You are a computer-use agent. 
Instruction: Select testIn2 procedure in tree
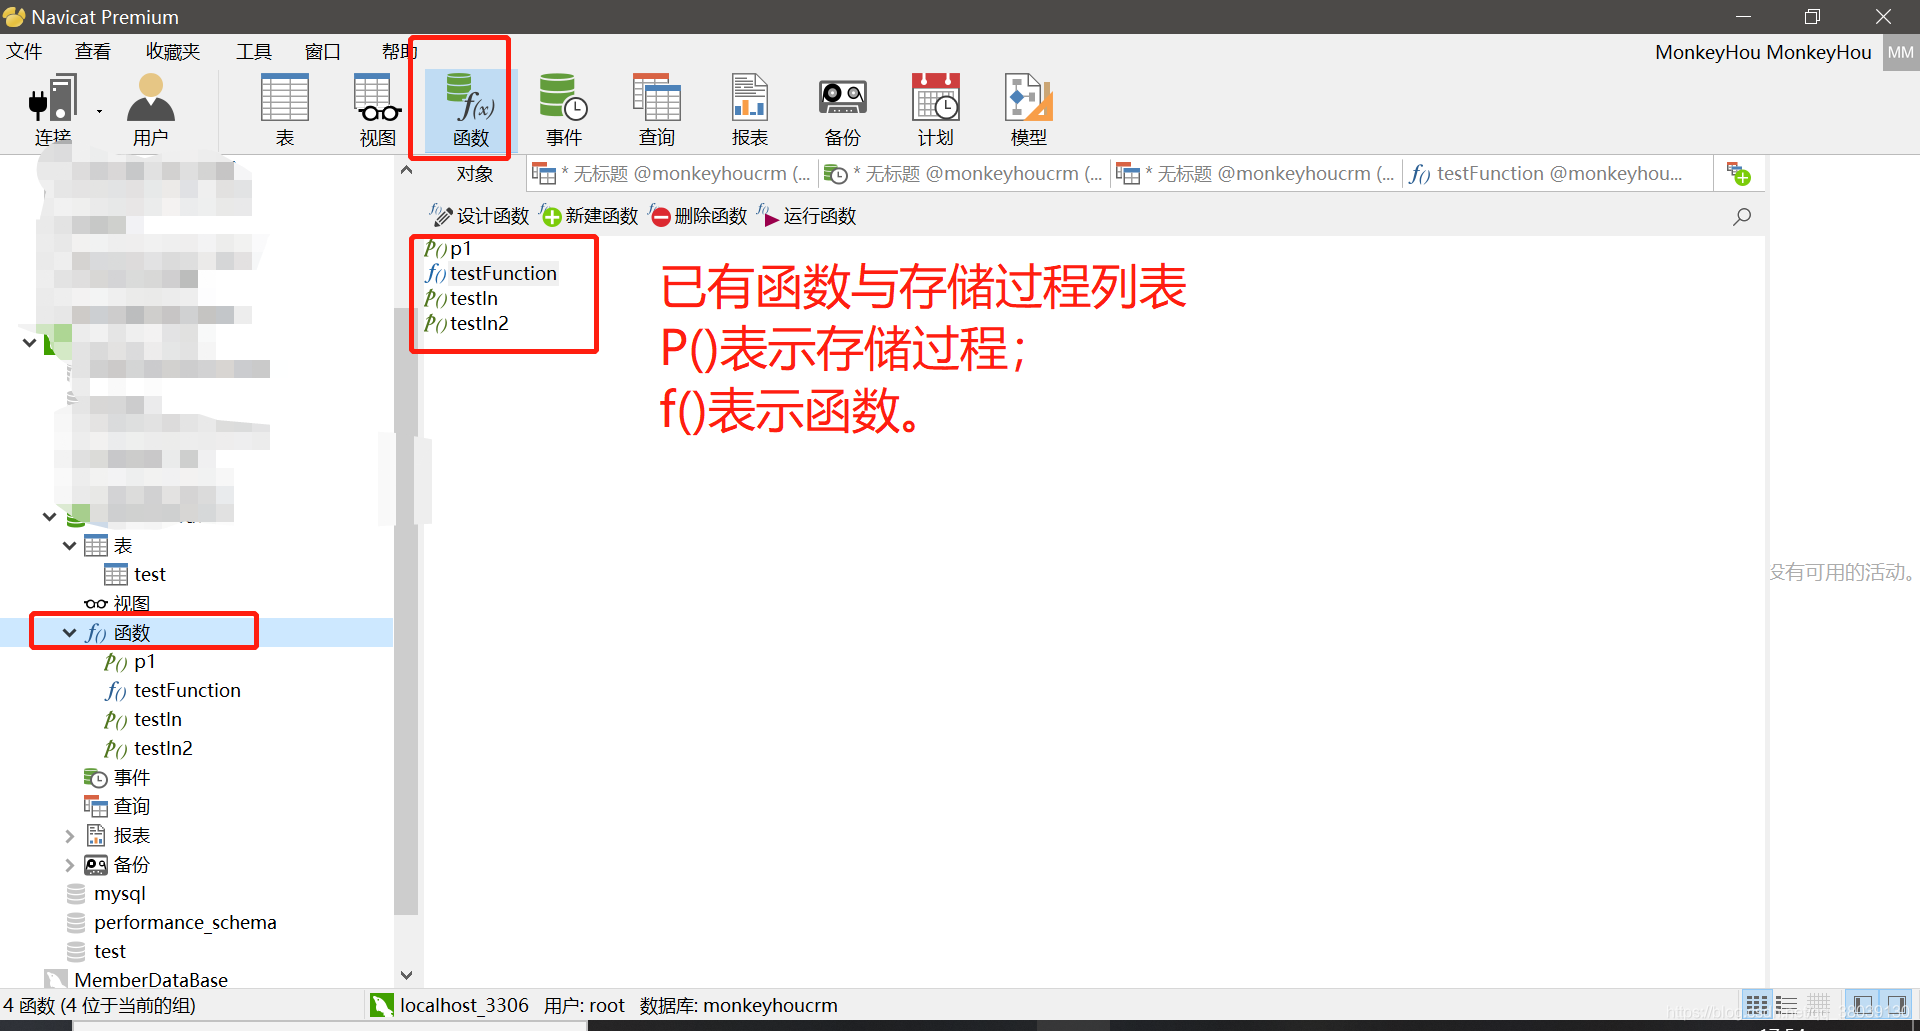click(x=148, y=749)
